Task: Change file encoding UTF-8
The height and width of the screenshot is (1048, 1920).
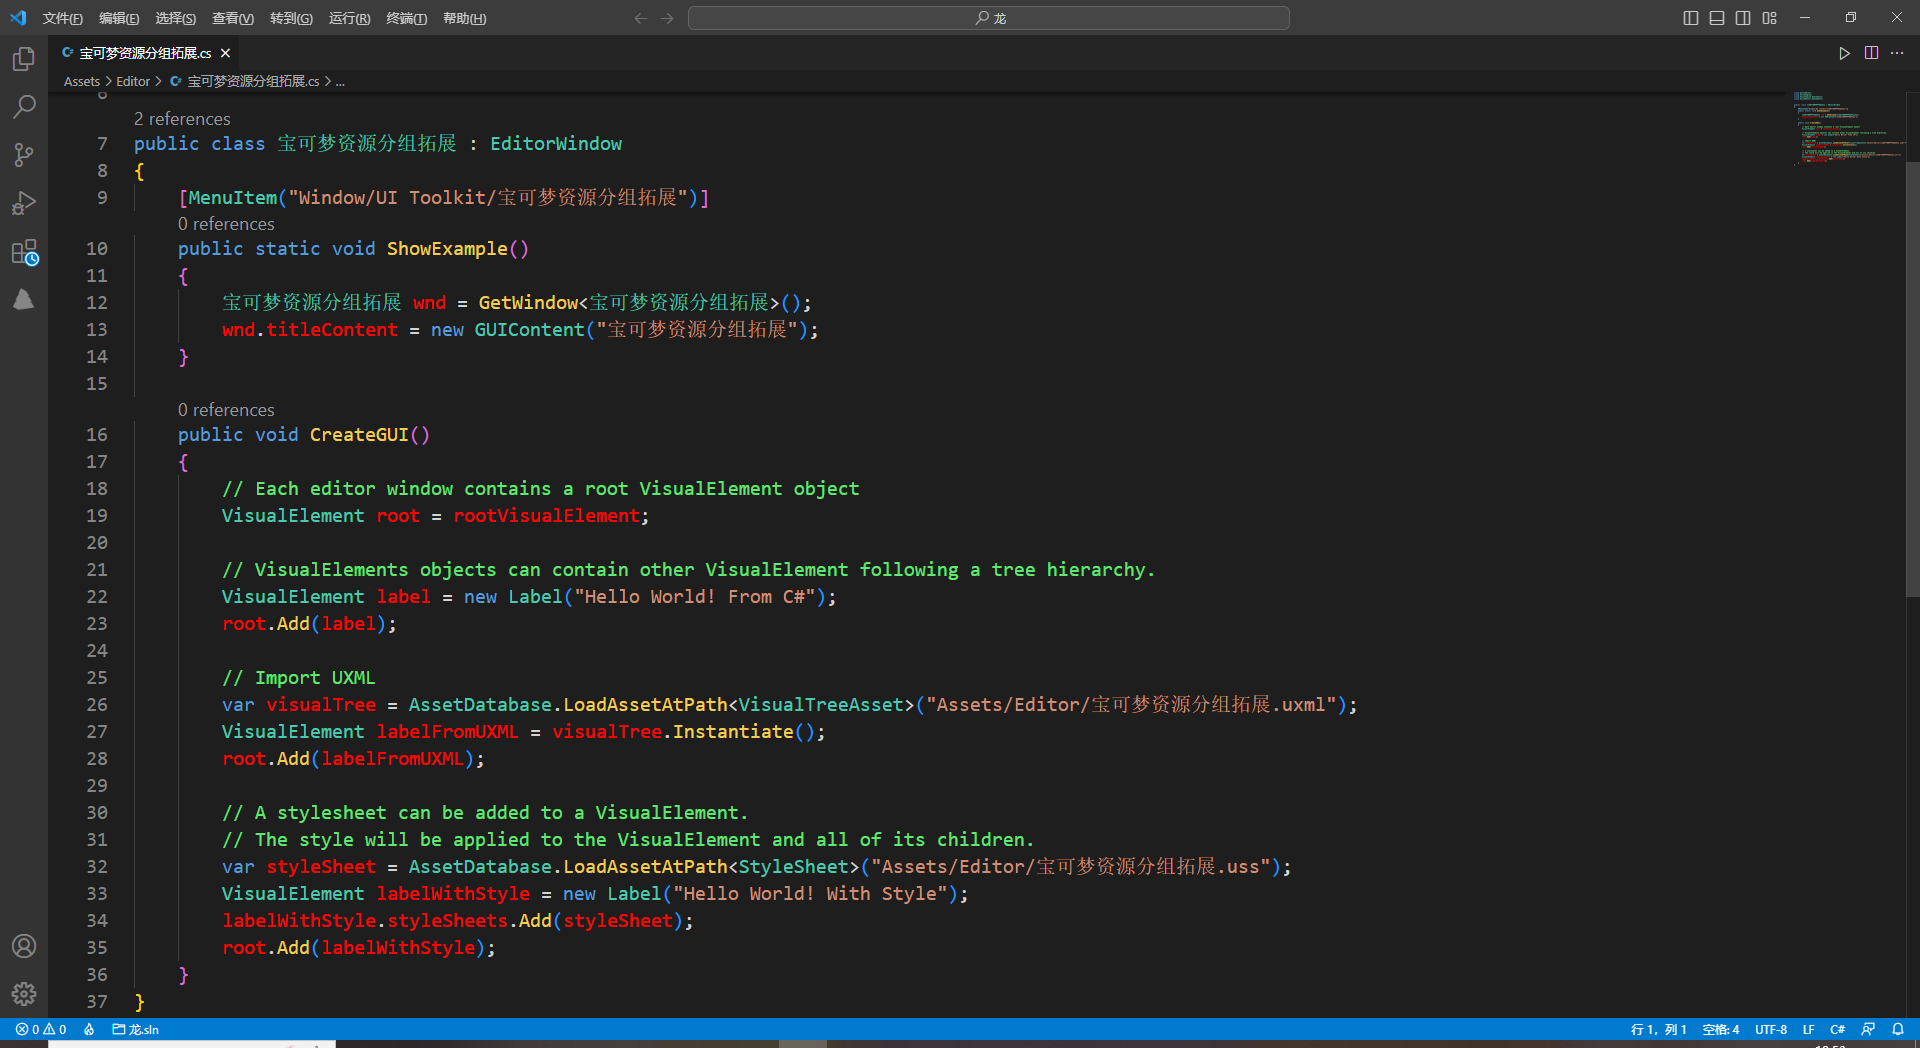Action: tap(1771, 1029)
